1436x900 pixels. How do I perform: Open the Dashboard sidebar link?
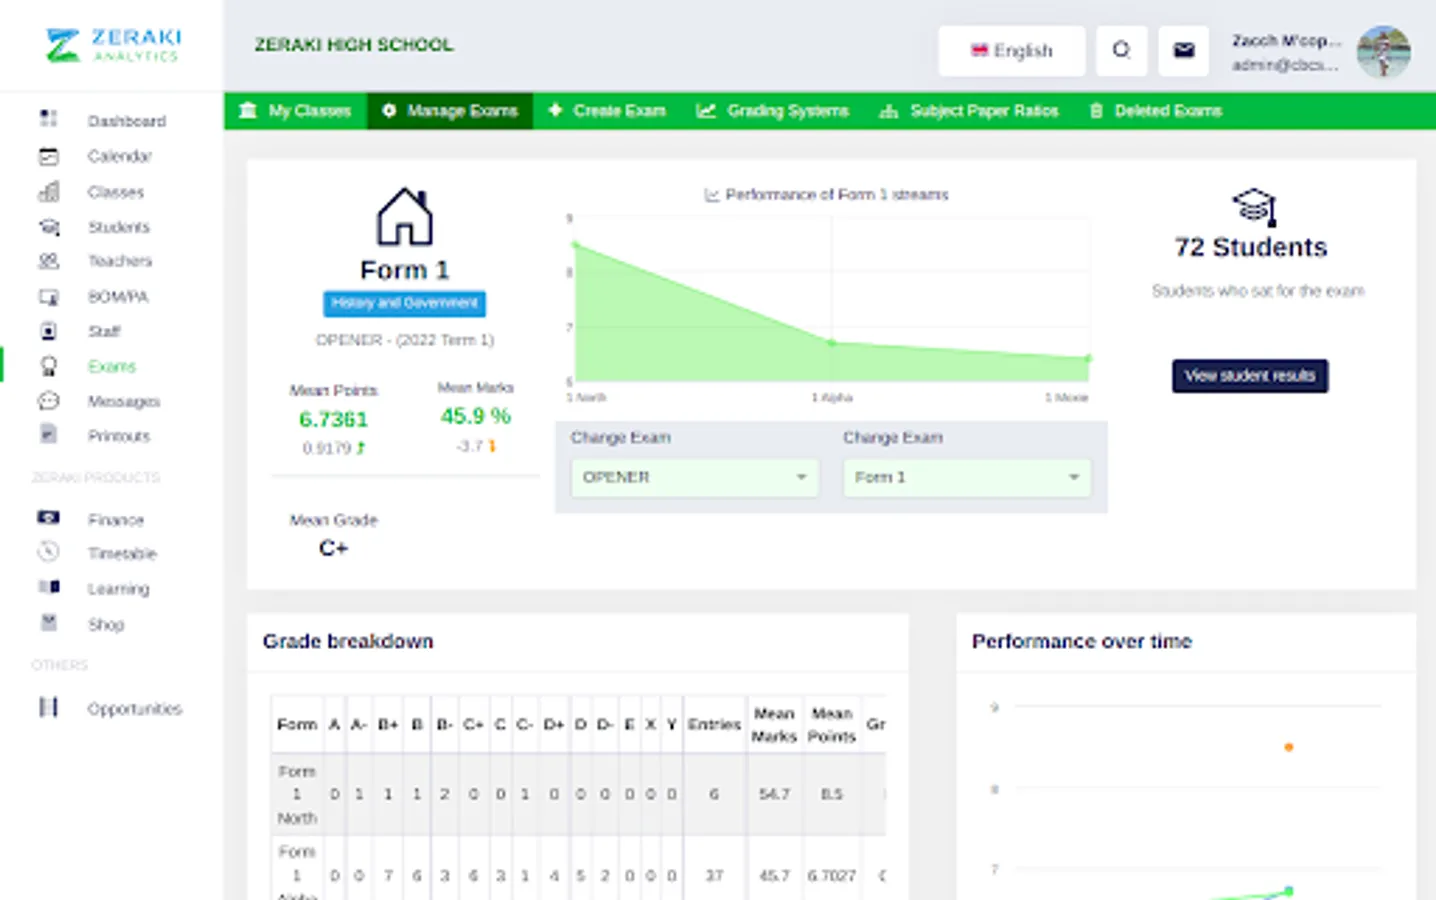pyautogui.click(x=127, y=121)
